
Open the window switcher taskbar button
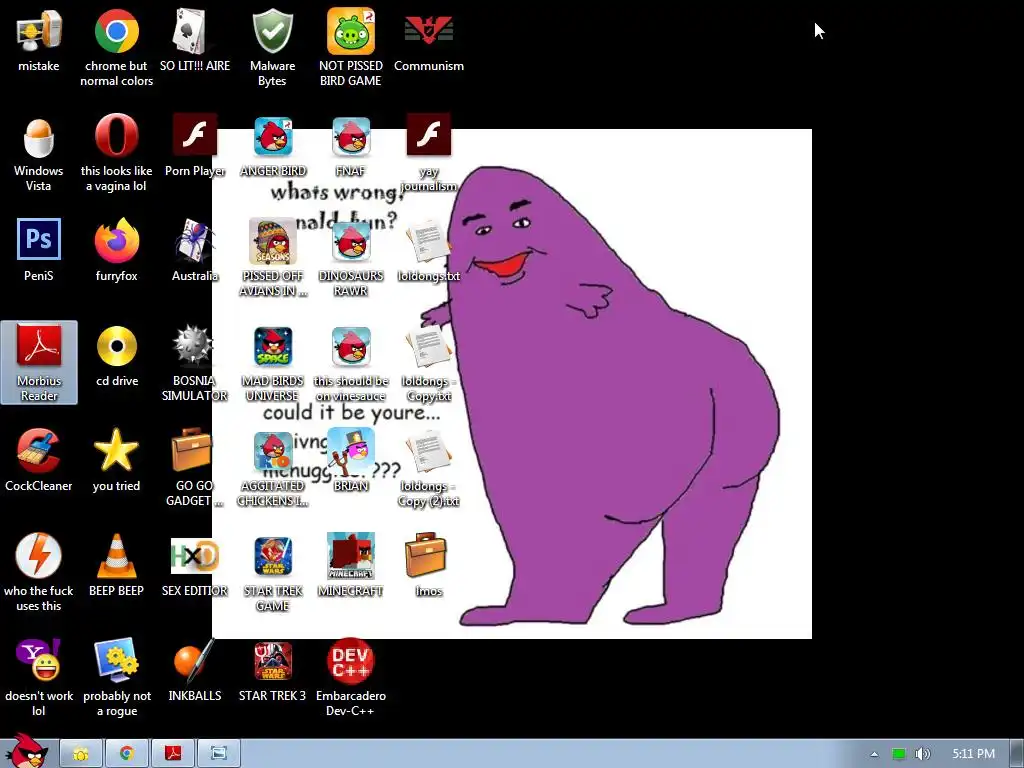coord(219,754)
